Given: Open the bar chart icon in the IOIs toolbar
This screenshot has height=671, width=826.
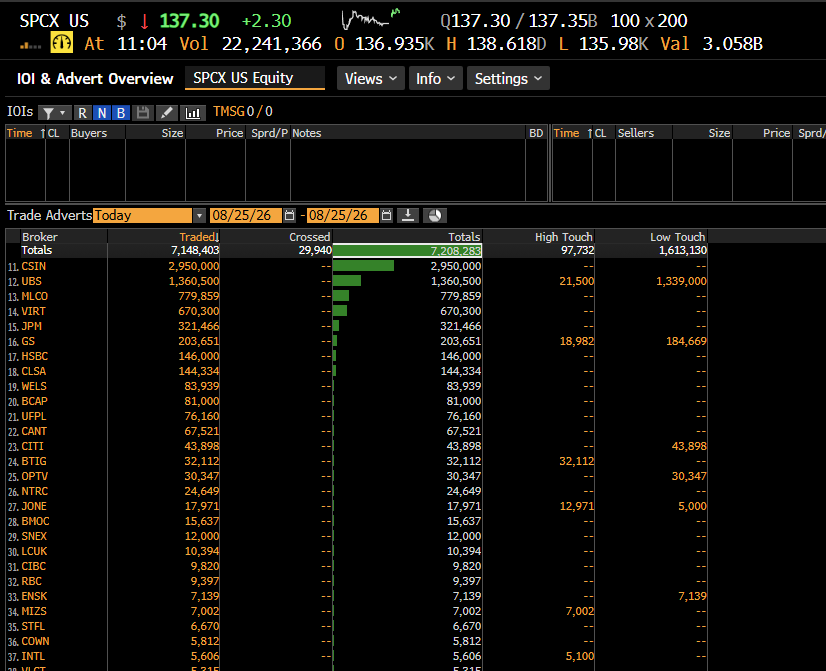Looking at the screenshot, I should (x=193, y=113).
